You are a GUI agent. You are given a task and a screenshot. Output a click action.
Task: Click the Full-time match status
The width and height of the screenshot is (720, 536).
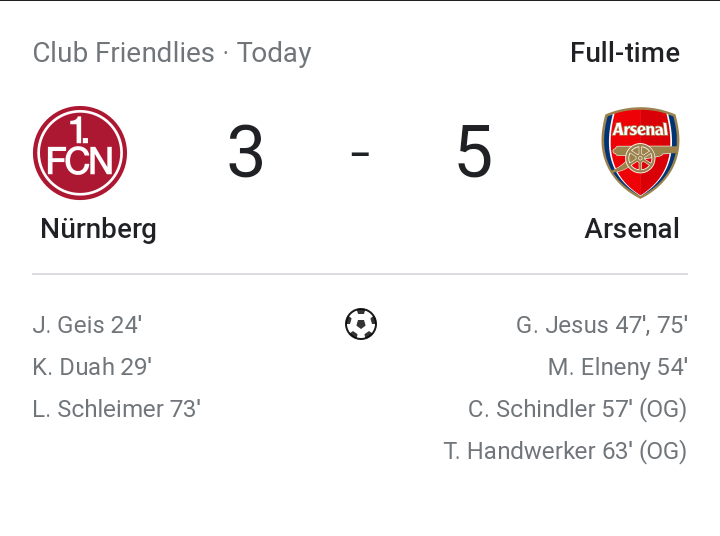tap(625, 52)
